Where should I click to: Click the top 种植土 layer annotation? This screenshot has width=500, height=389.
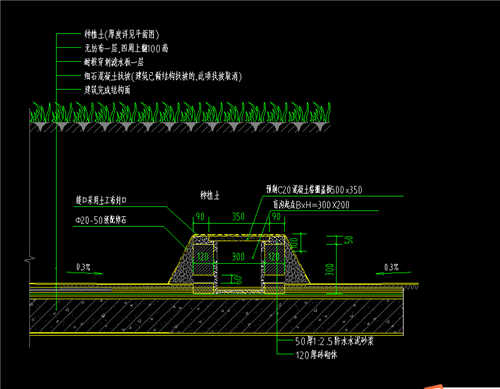click(x=122, y=34)
